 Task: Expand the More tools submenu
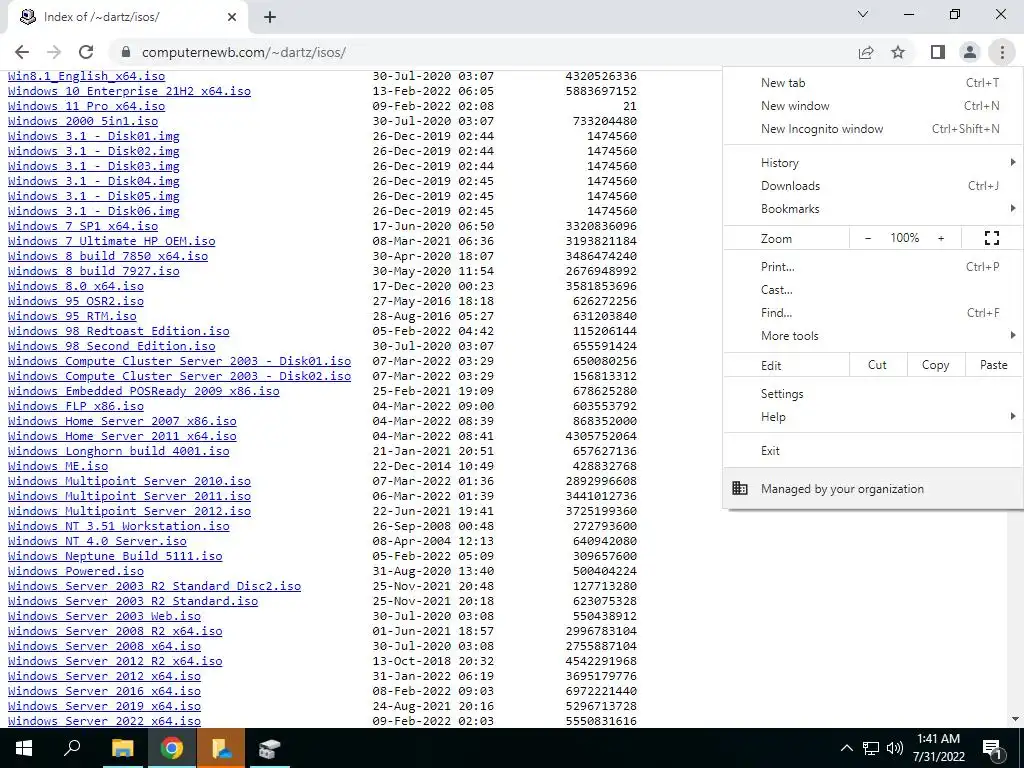(x=873, y=336)
